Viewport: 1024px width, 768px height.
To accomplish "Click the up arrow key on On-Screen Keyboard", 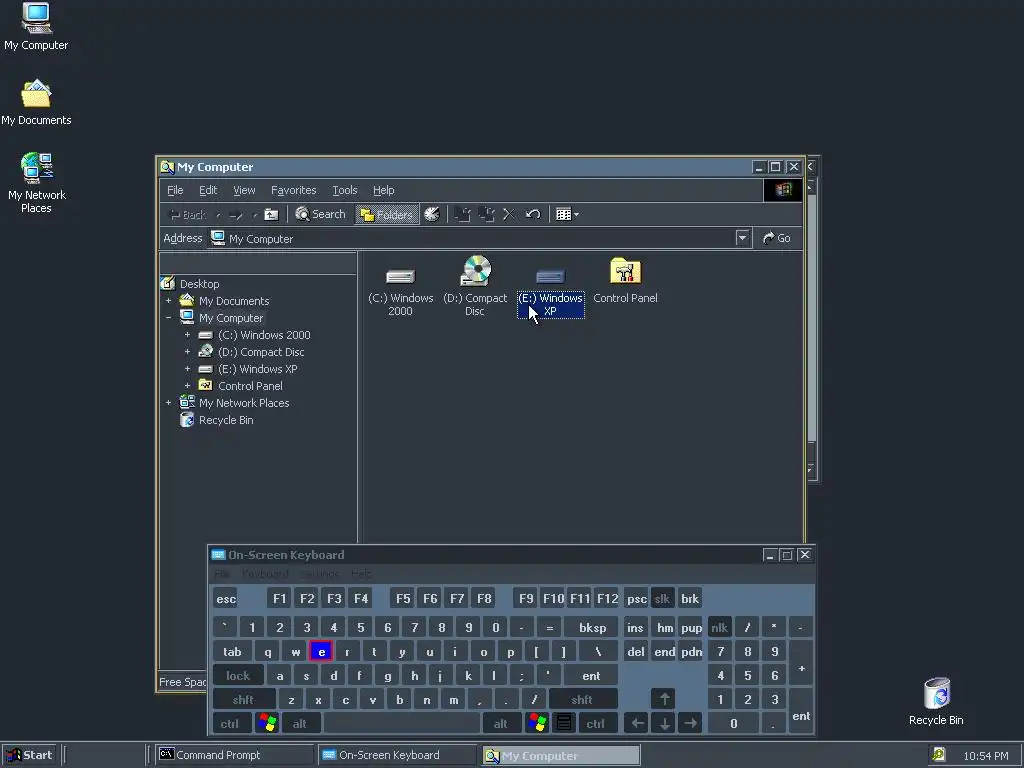I will click(x=664, y=699).
